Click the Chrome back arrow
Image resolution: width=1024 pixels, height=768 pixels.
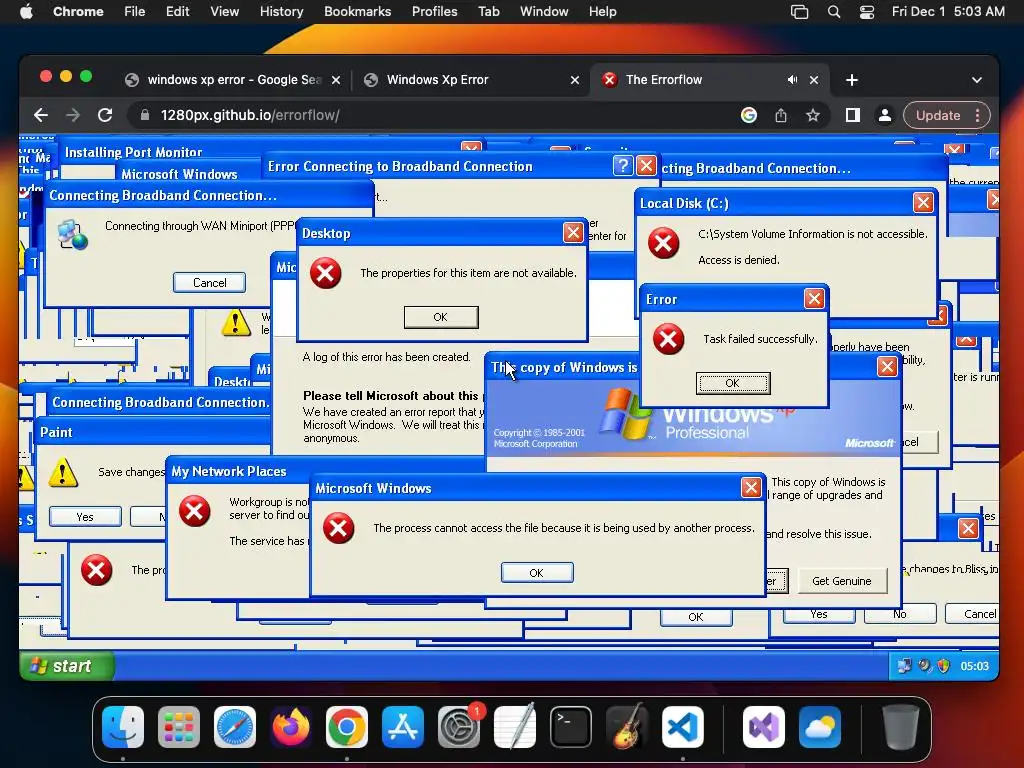41,116
